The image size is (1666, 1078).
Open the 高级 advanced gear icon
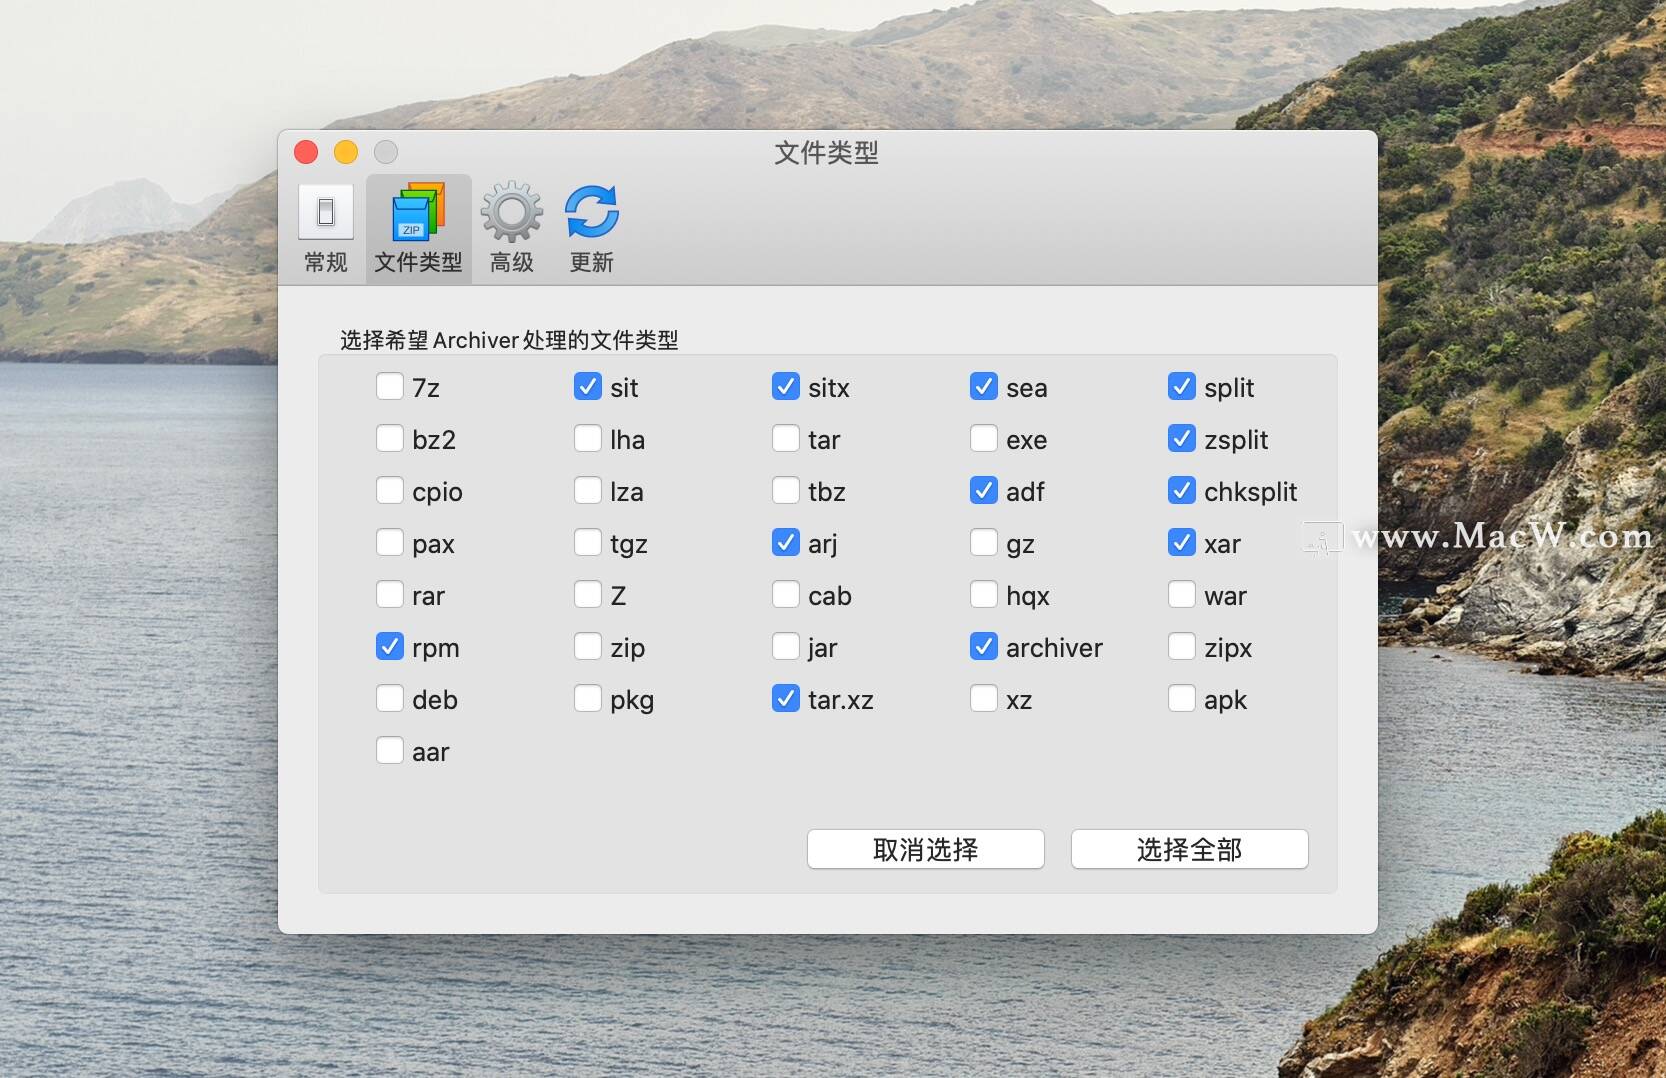(512, 212)
